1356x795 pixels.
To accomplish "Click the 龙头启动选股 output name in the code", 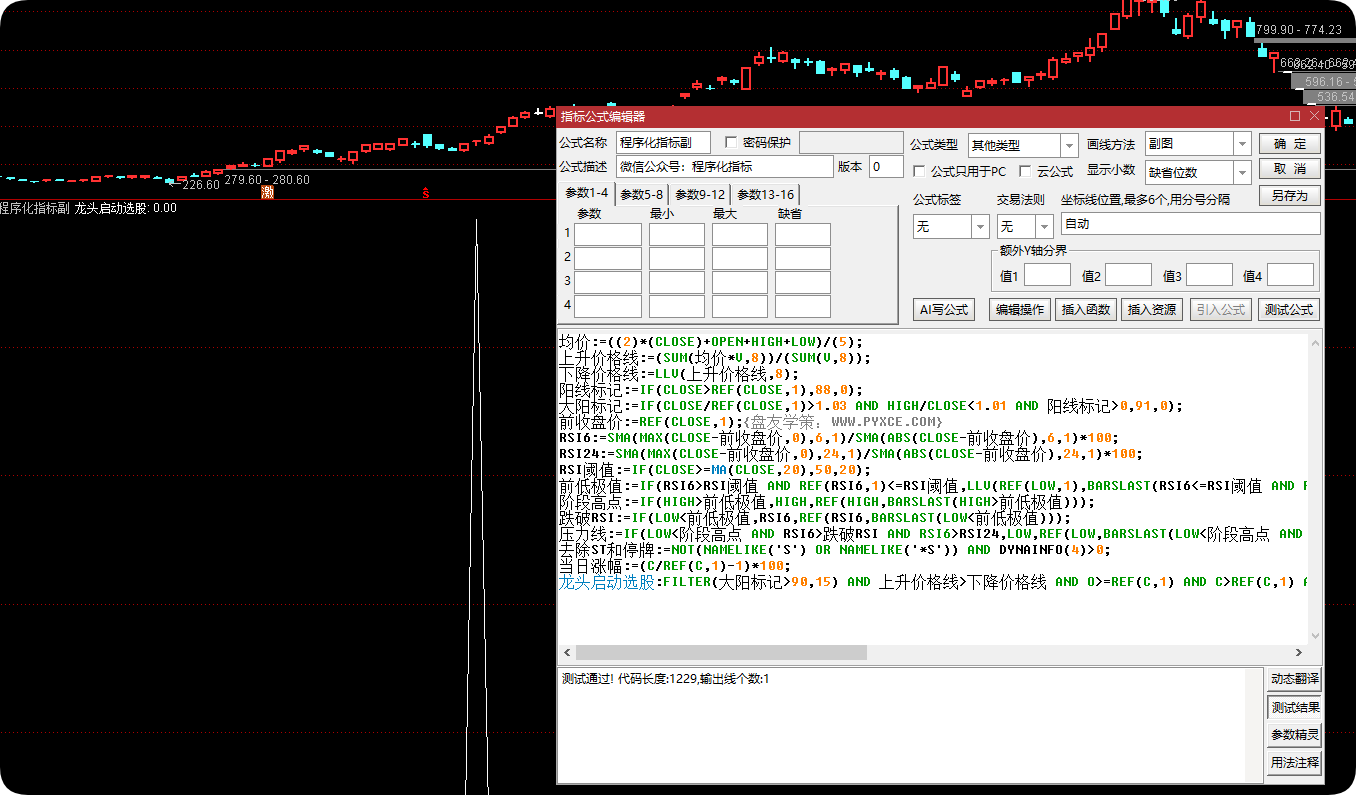I will pos(606,582).
